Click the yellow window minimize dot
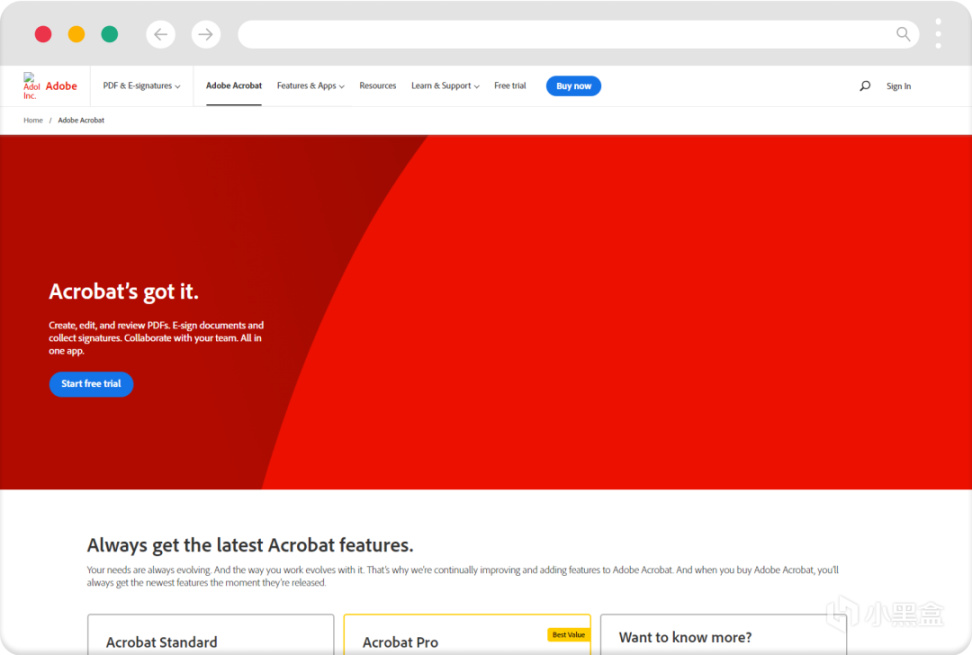Screen dimensions: 972x655 click(76, 34)
